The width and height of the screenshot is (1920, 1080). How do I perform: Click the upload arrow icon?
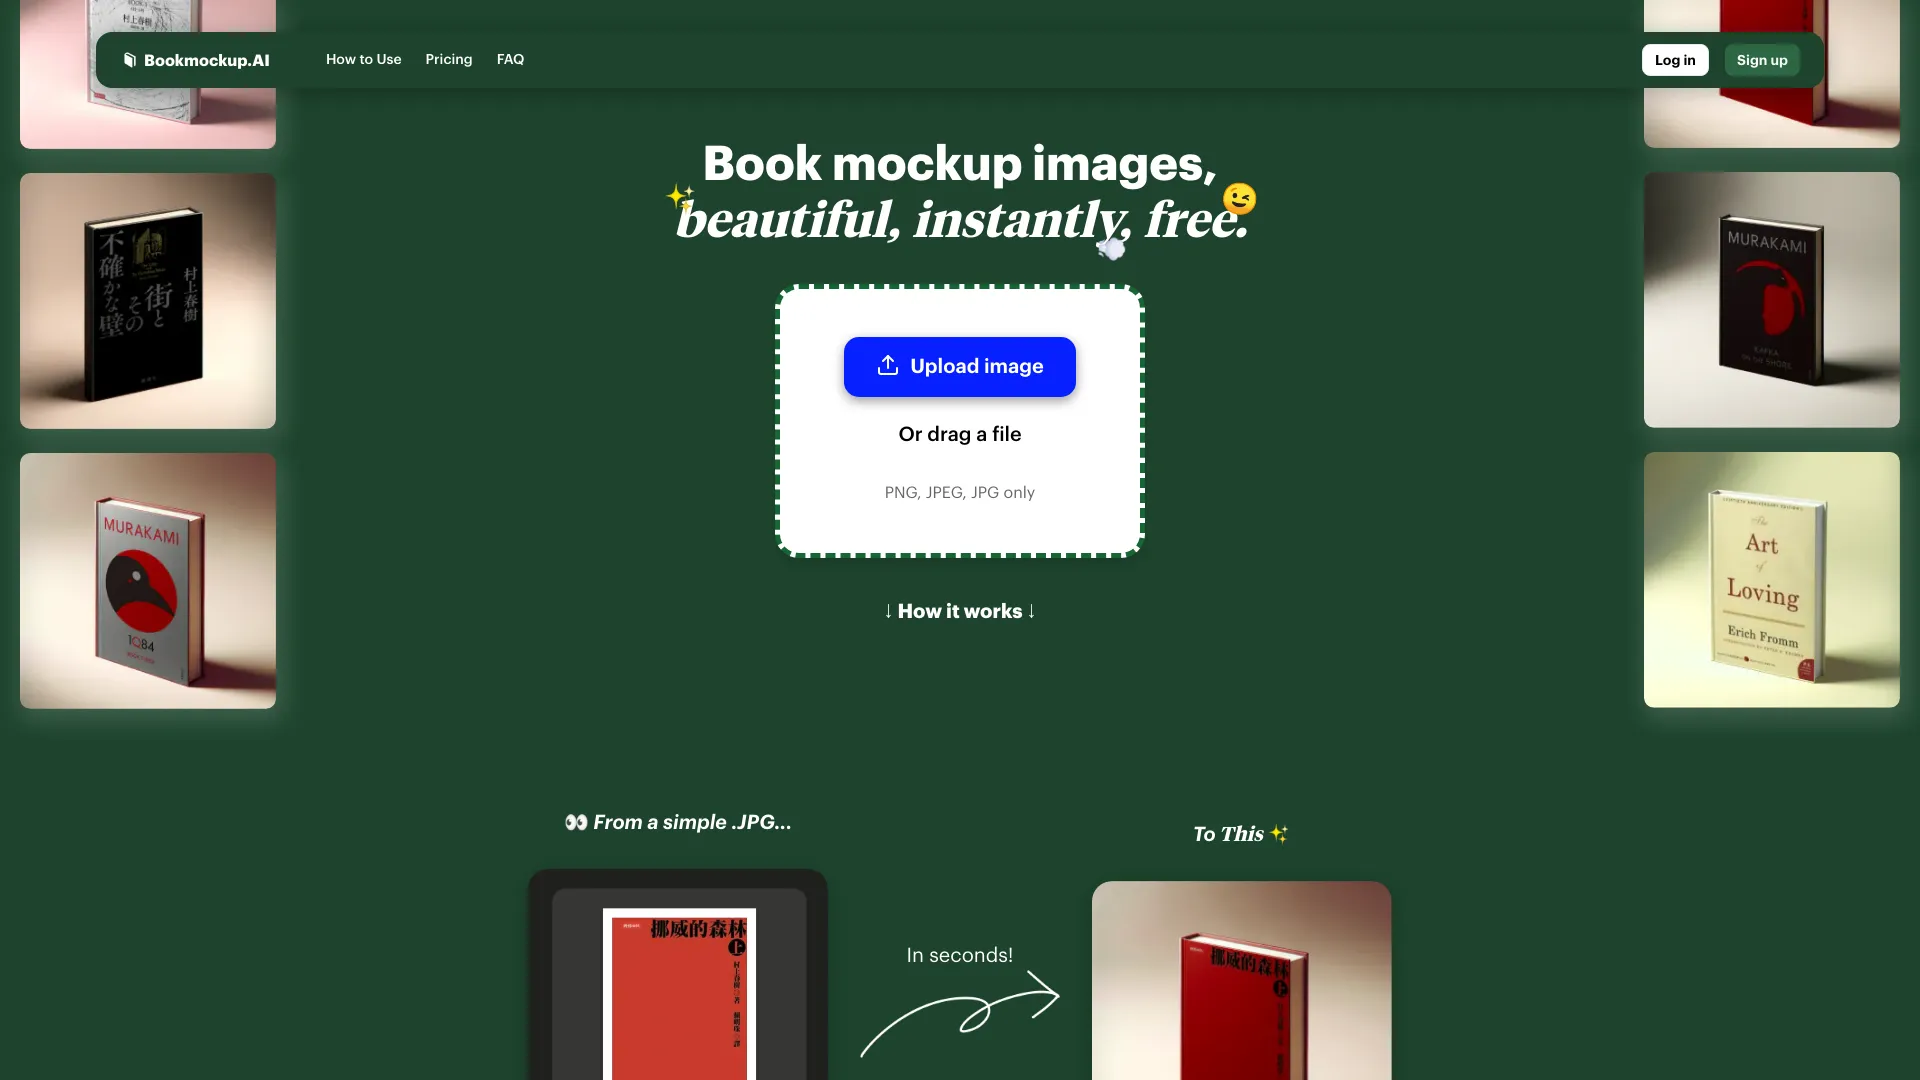pyautogui.click(x=886, y=367)
